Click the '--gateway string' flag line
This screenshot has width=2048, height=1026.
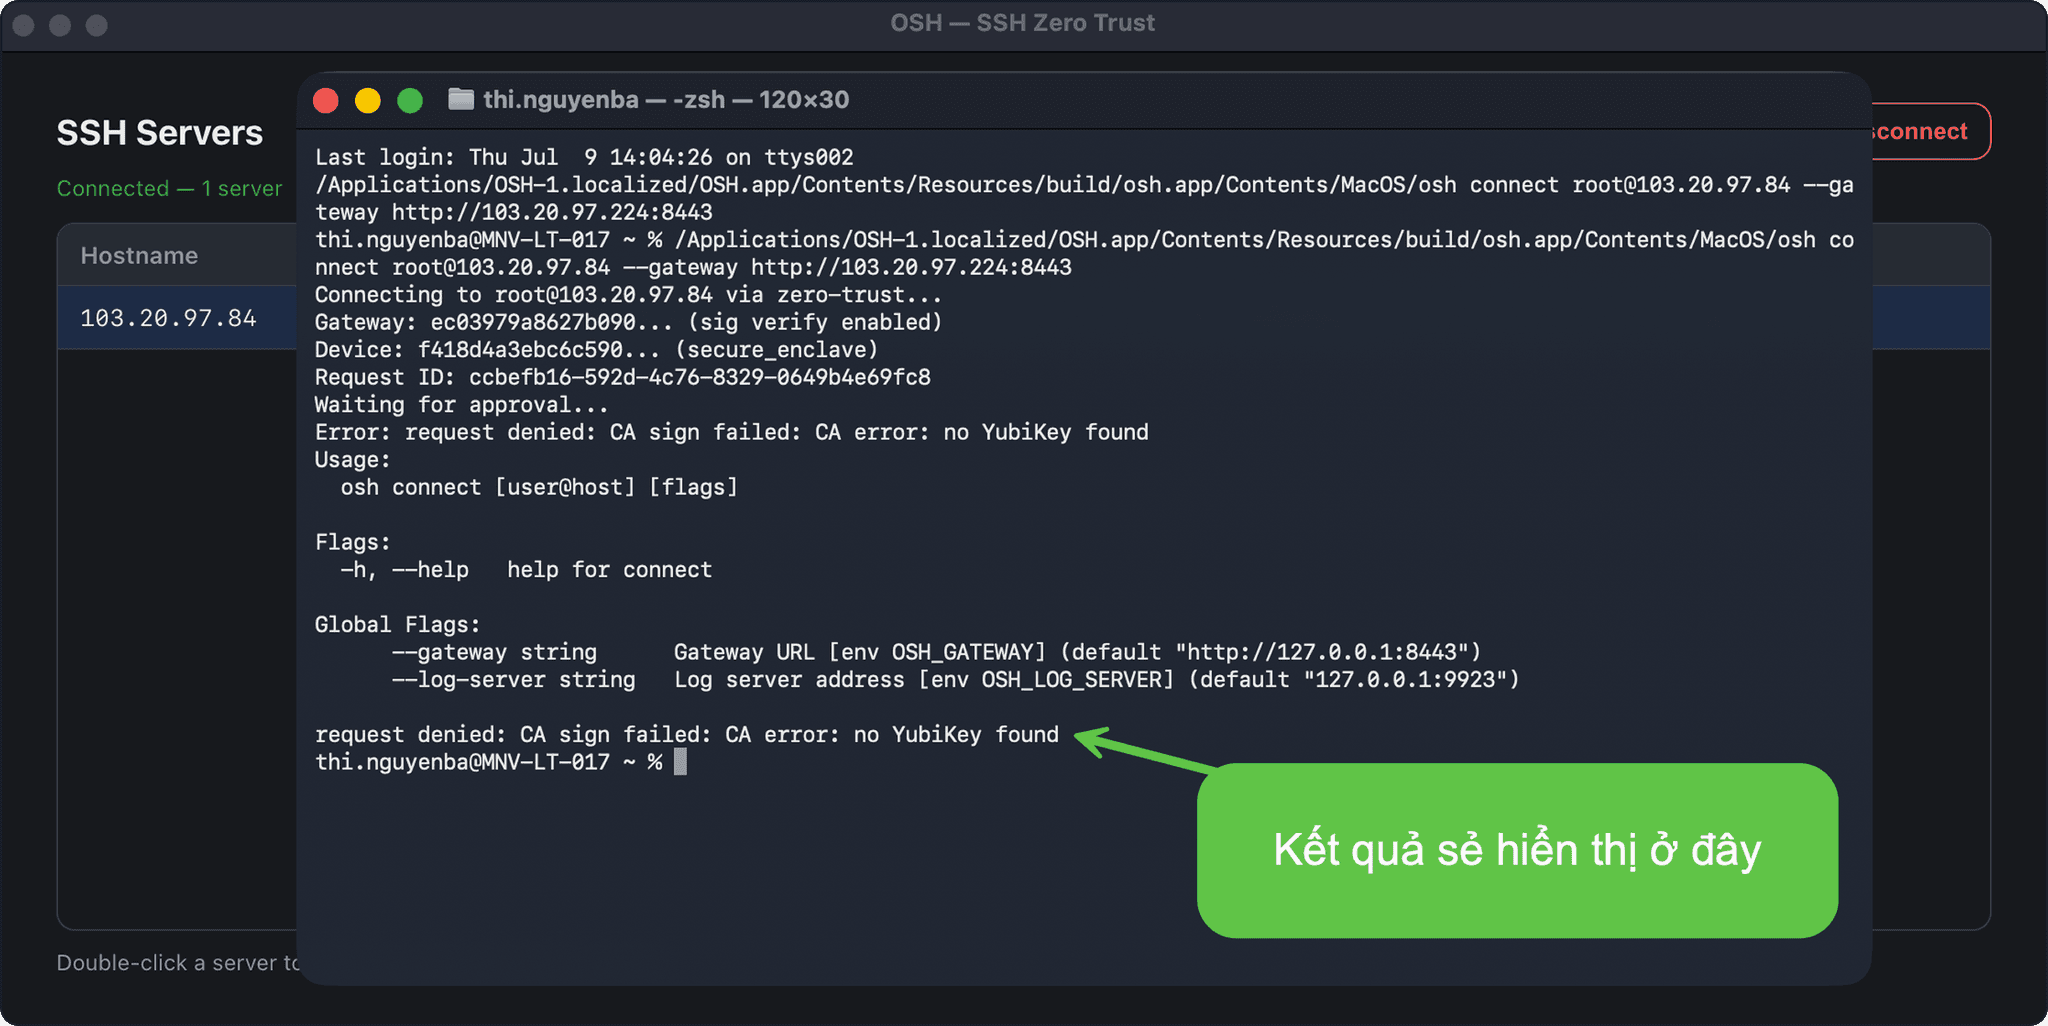[936, 652]
